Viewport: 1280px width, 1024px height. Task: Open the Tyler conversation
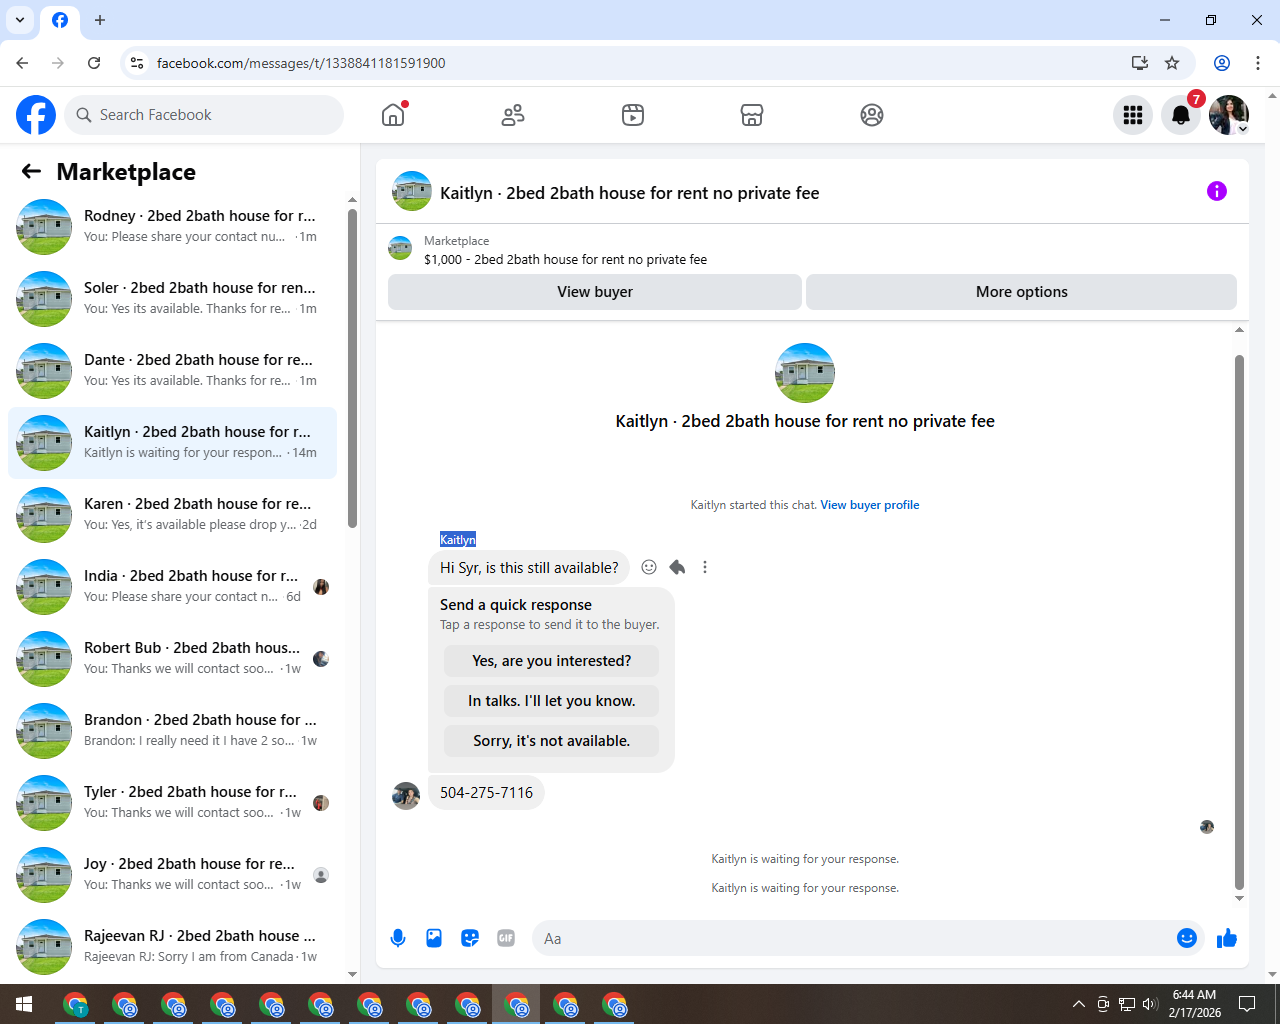tap(172, 803)
